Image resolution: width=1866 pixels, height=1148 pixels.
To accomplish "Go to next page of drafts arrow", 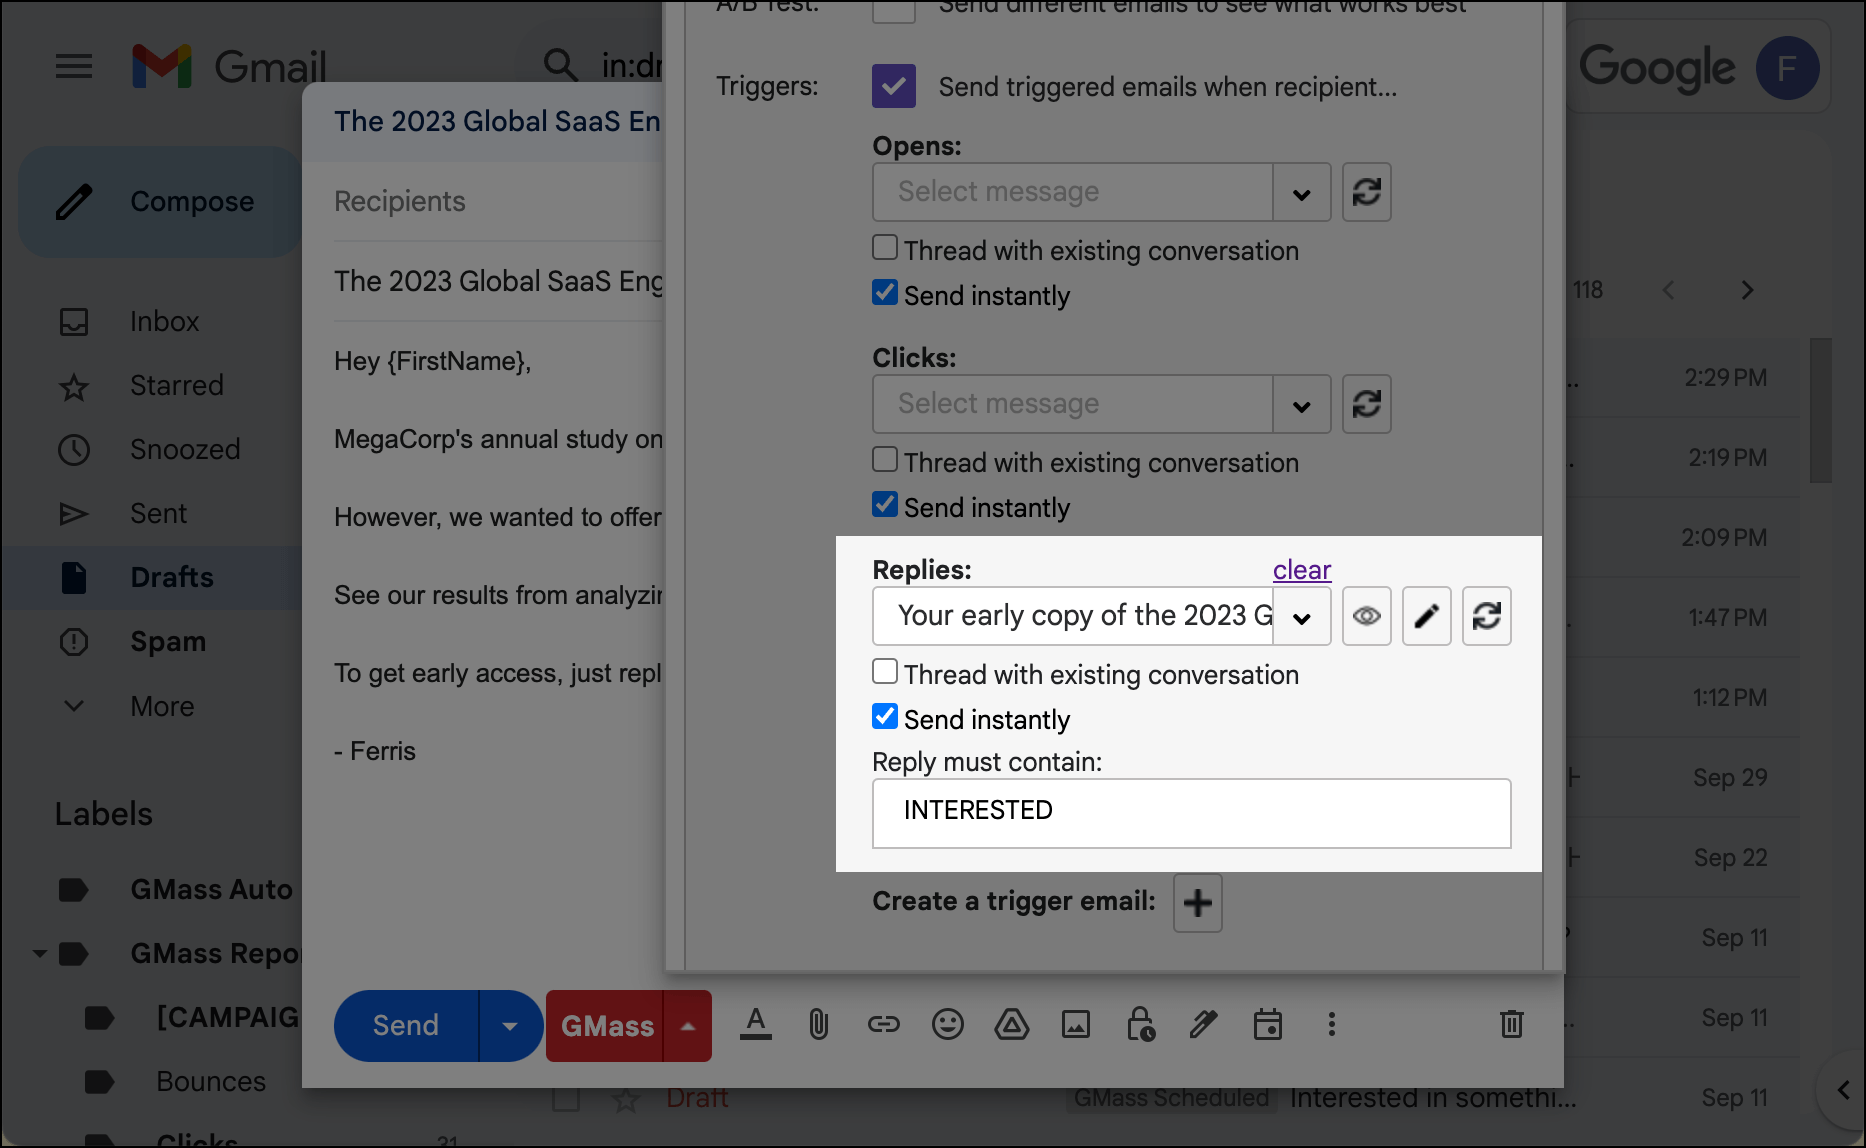I will coord(1748,290).
